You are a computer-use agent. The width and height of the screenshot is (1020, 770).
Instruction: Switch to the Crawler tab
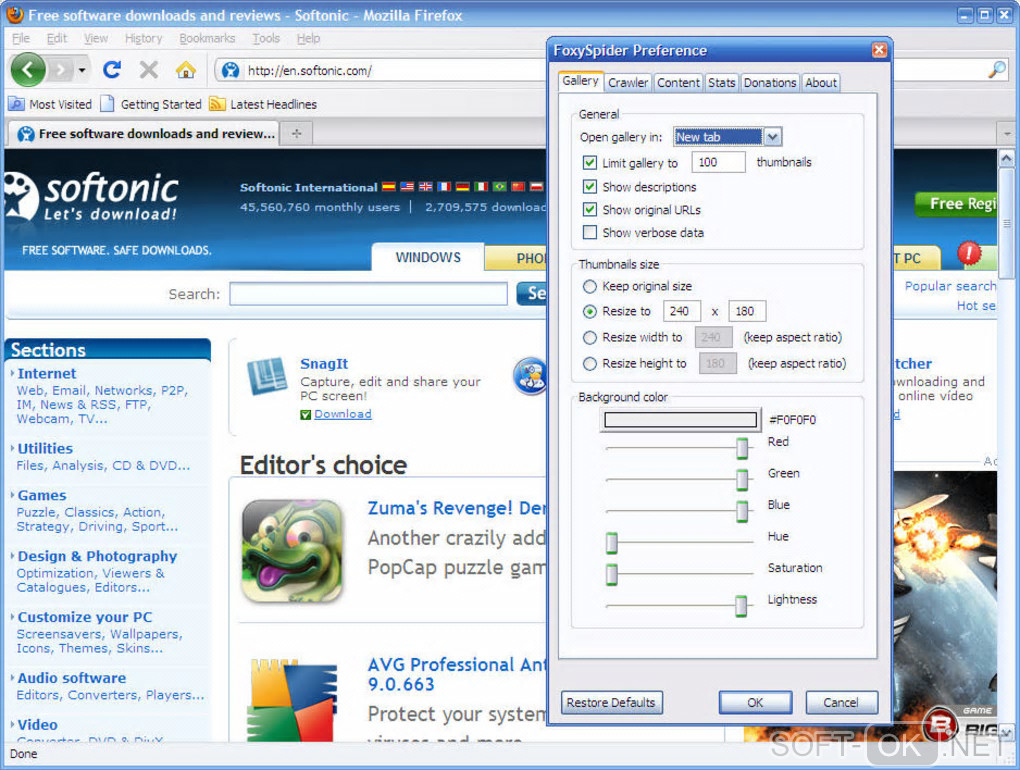628,83
